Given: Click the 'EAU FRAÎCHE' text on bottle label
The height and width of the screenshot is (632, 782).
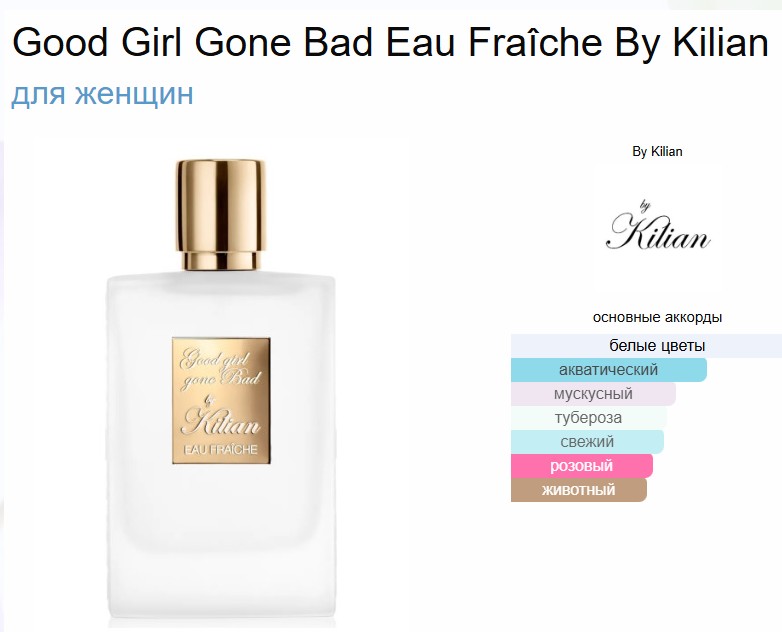Looking at the screenshot, I should 220,449.
